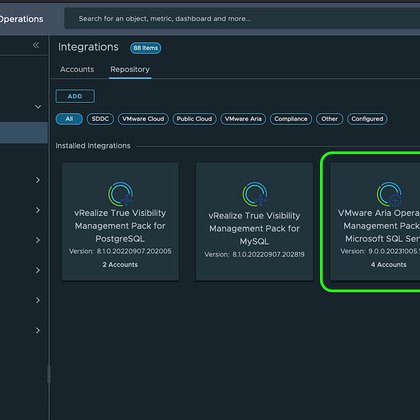Click the Installed Integrations heading
The width and height of the screenshot is (420, 420).
[93, 146]
